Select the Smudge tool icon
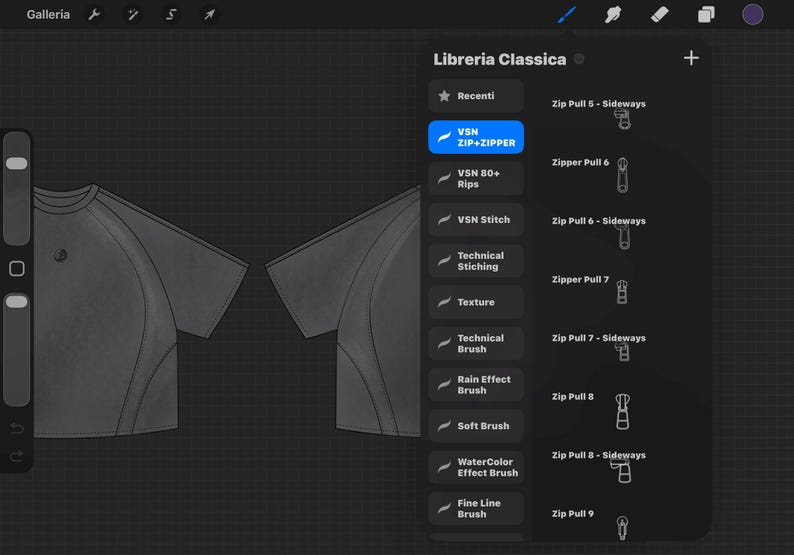Viewport: 794px width, 555px height. tap(613, 15)
